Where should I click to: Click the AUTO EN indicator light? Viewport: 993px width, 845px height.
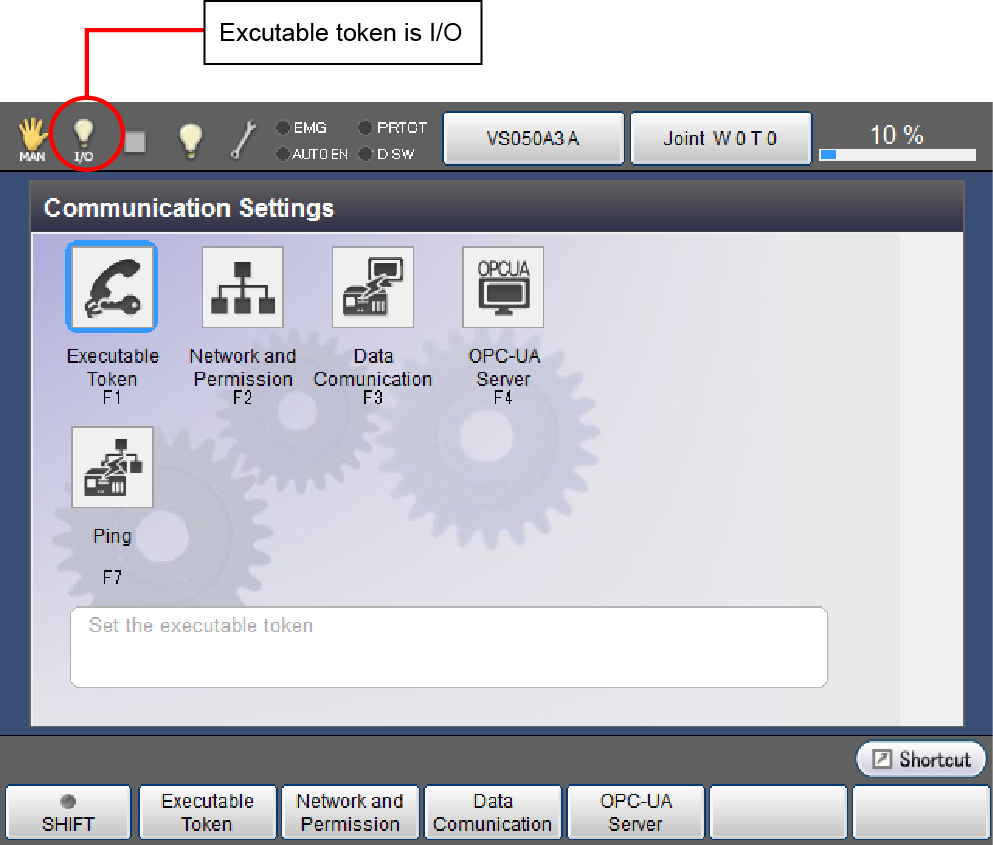[283, 154]
